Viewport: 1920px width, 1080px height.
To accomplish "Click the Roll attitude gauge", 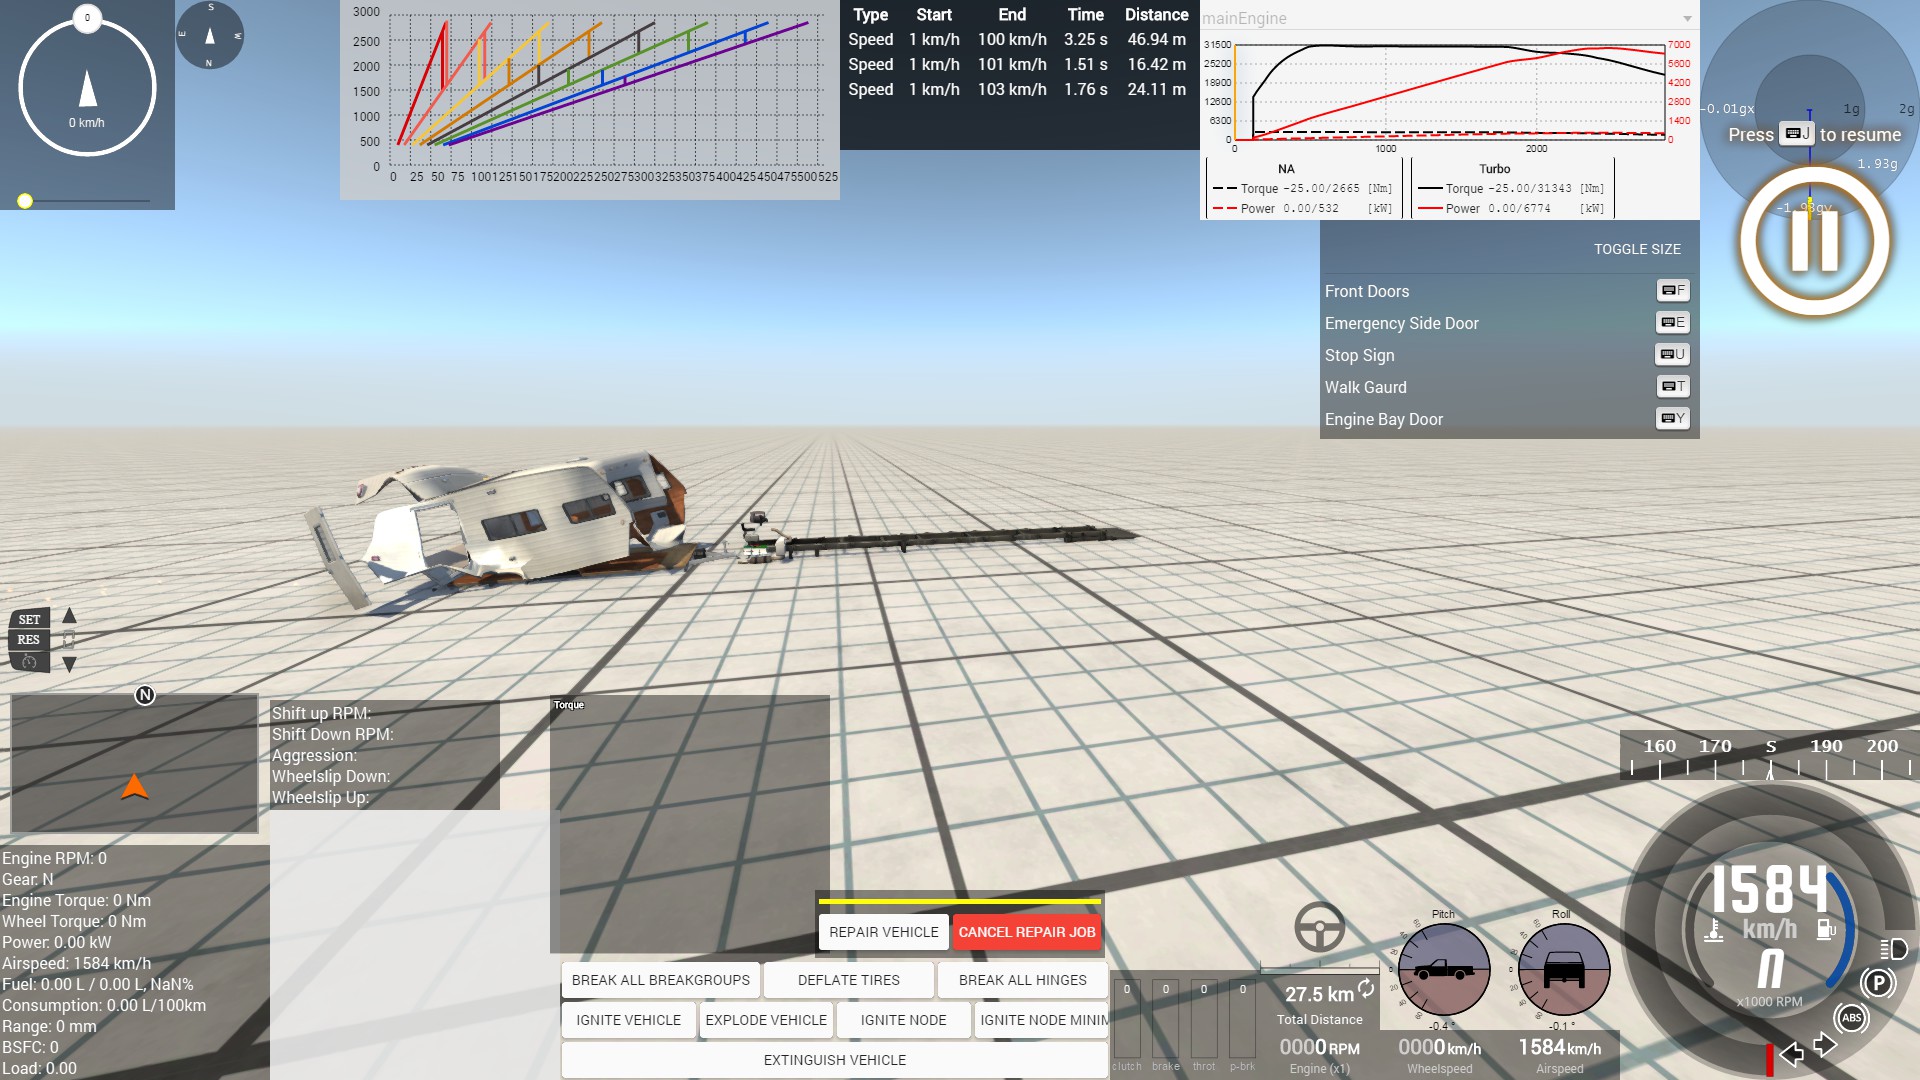I will pos(1563,970).
